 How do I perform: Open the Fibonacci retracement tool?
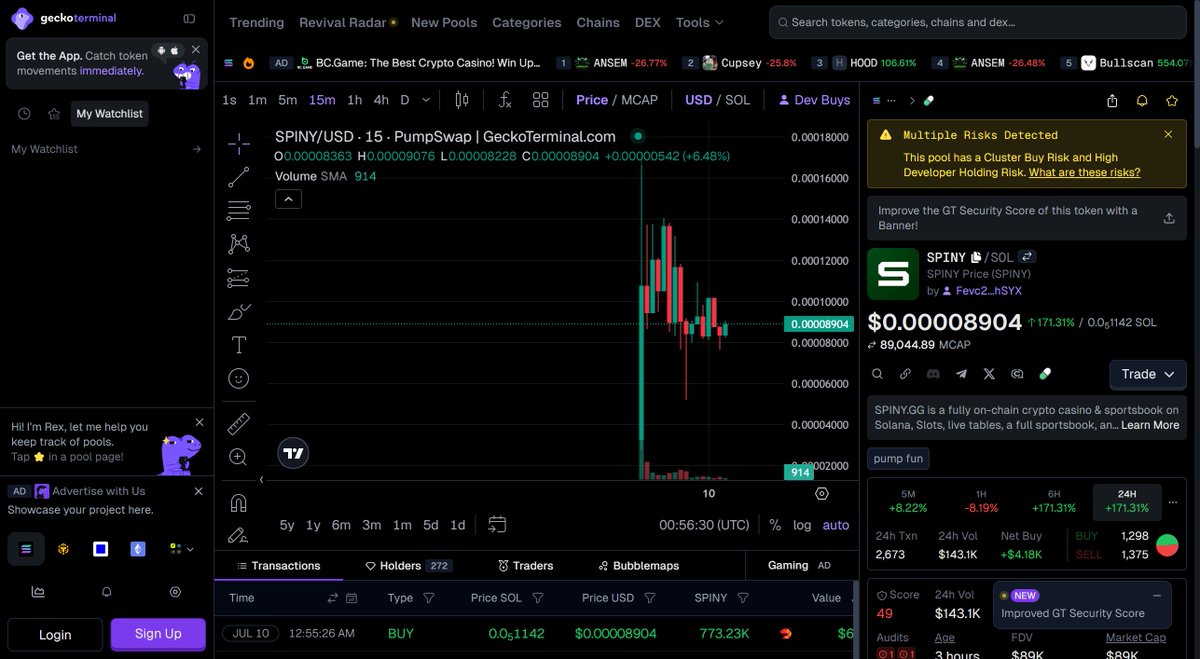[238, 210]
